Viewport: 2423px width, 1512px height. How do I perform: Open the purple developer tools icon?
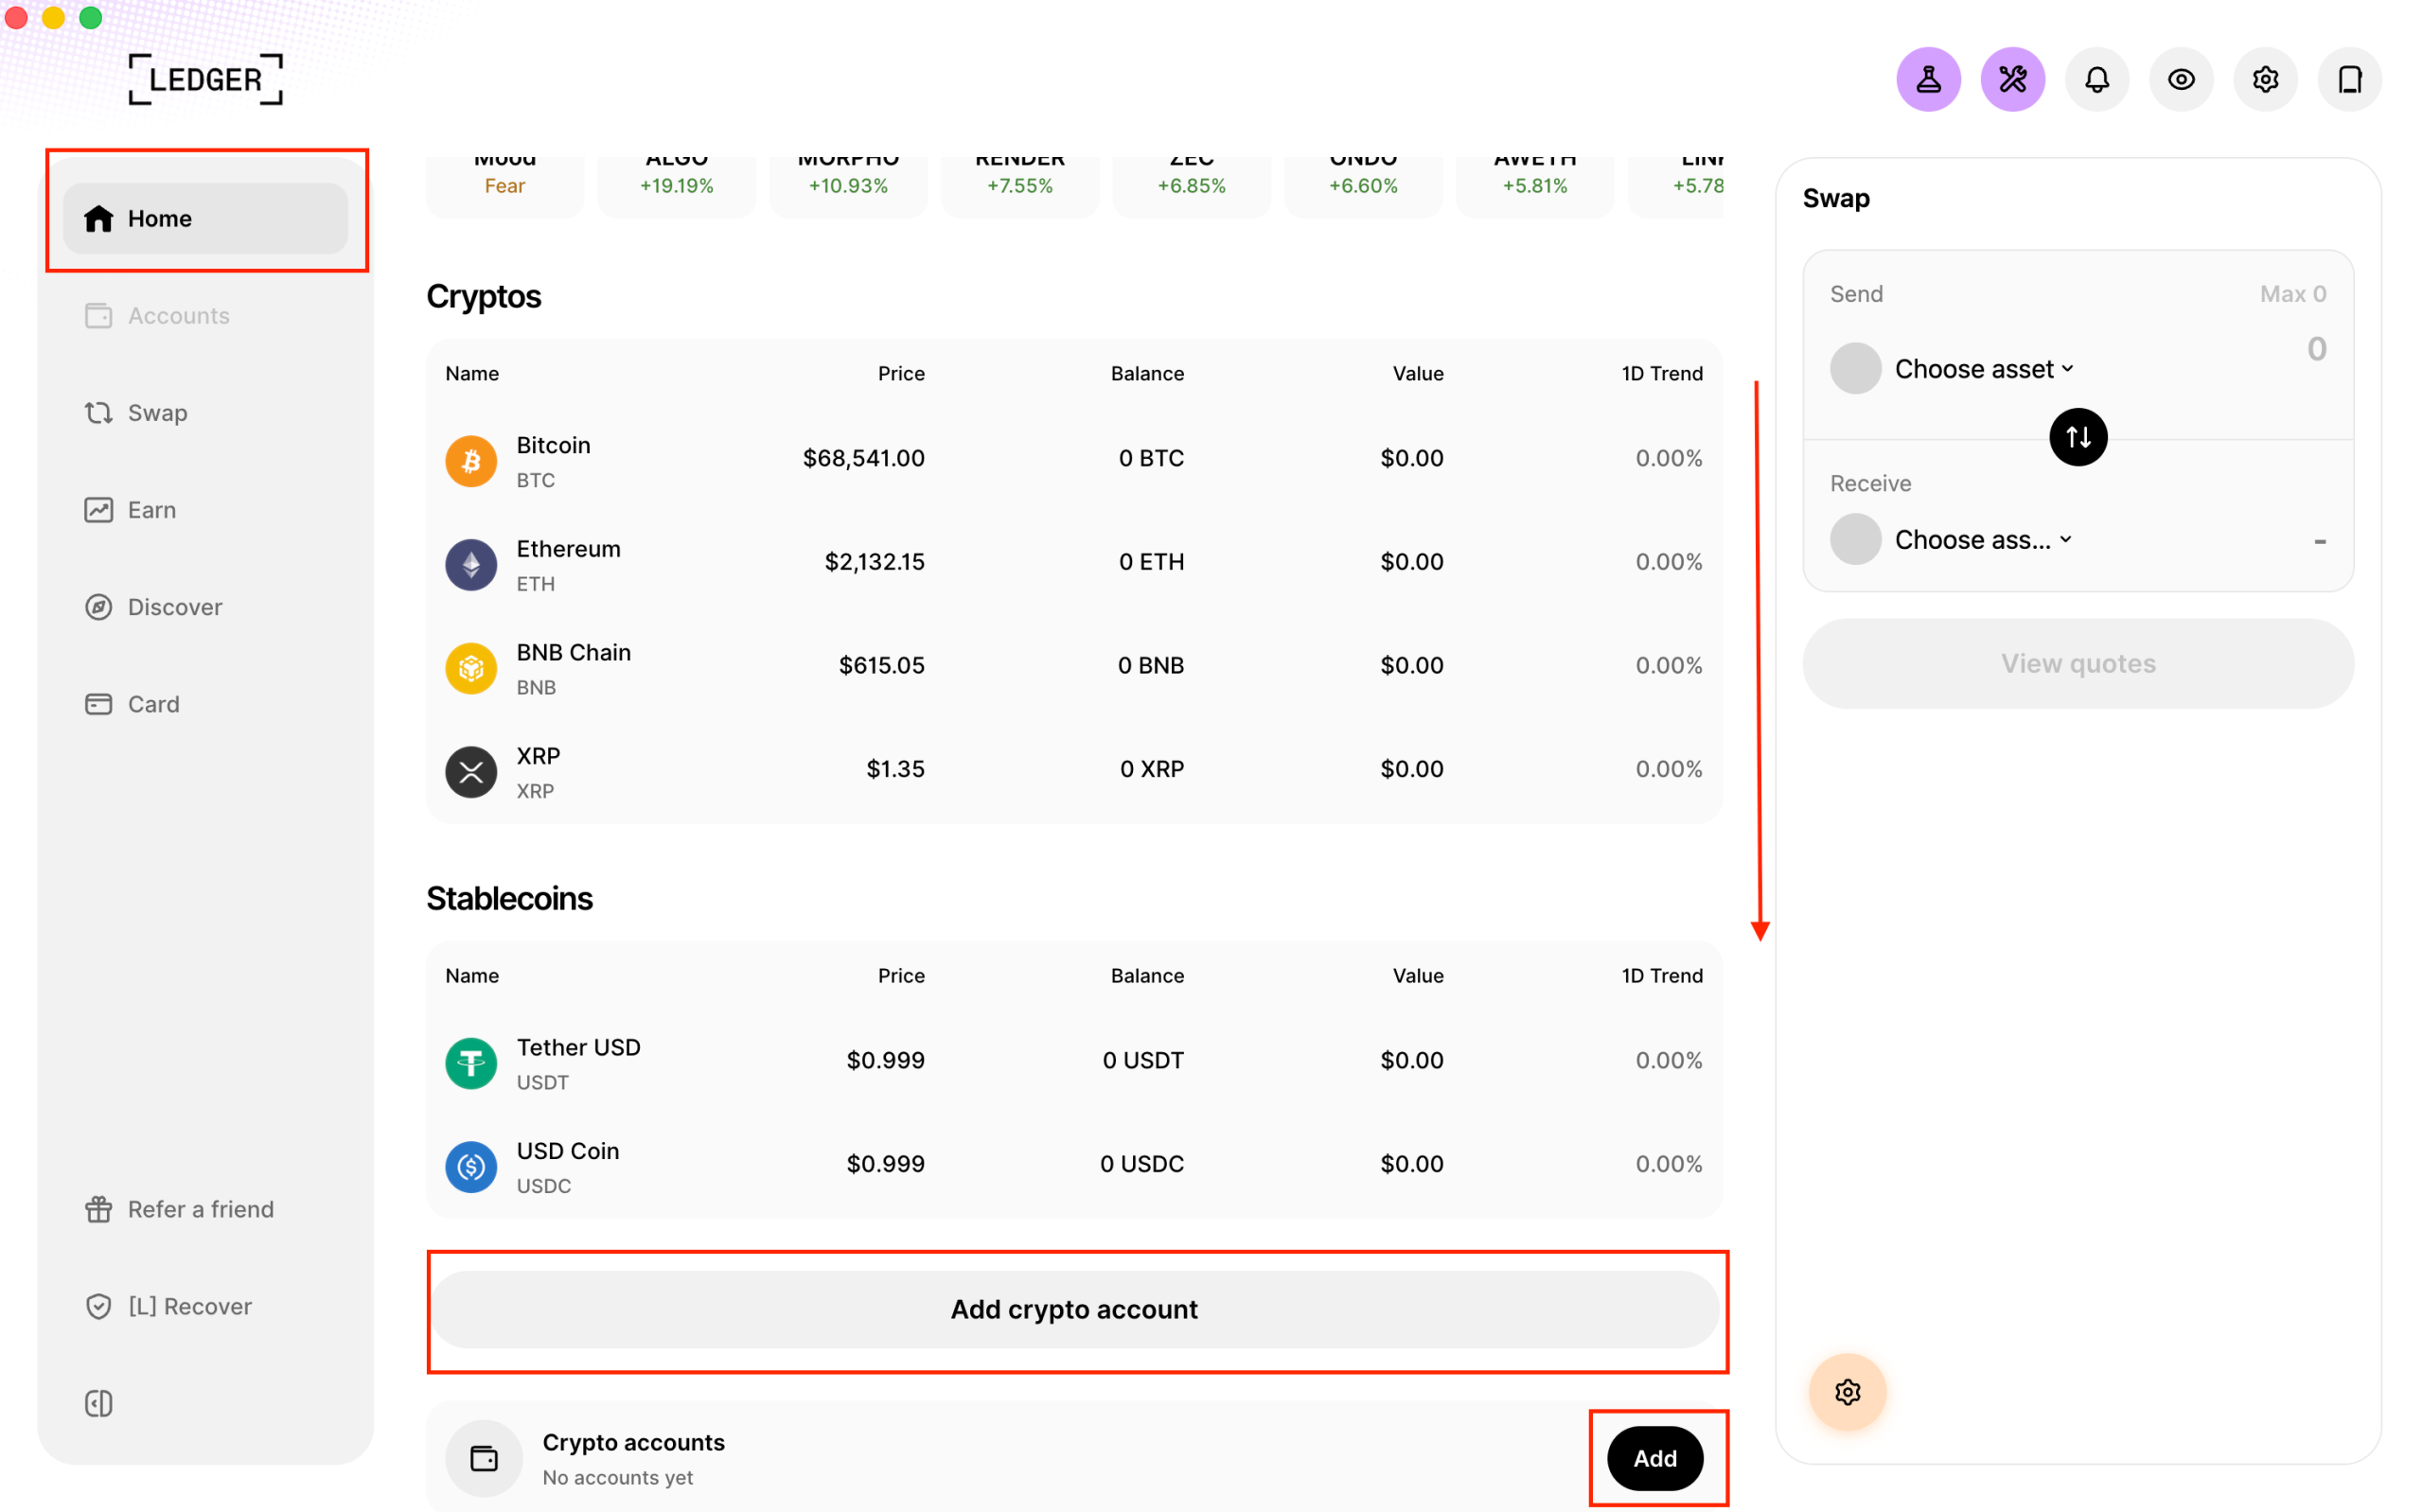2012,79
